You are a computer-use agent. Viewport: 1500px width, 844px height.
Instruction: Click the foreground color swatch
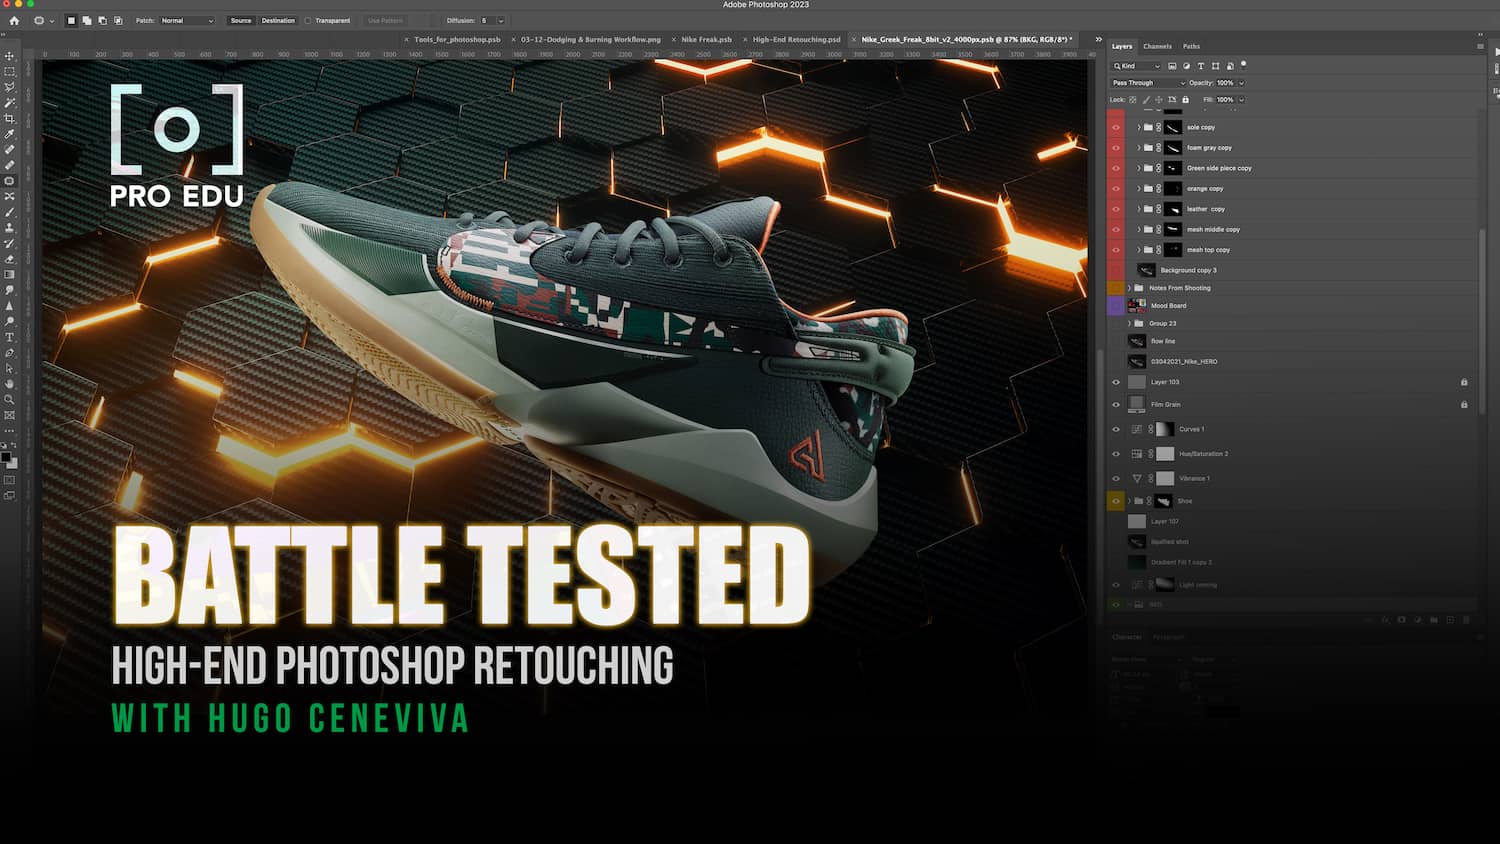coord(6,458)
